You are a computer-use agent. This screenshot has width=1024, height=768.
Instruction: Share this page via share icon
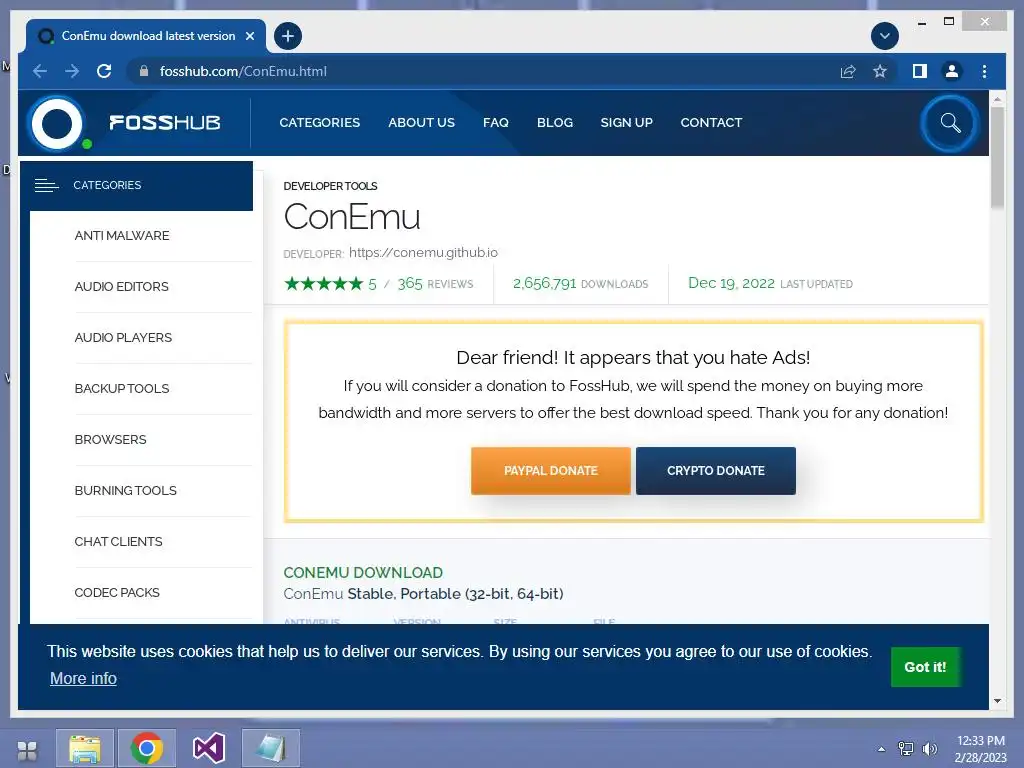tap(848, 71)
